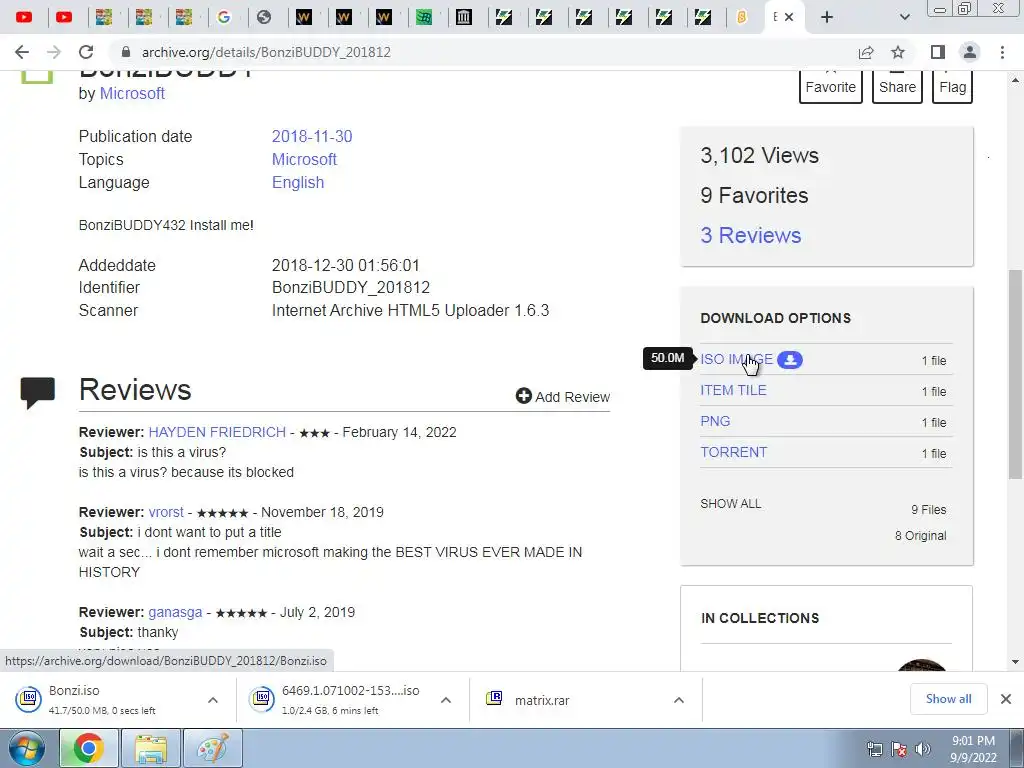Image resolution: width=1024 pixels, height=768 pixels.
Task: Expand the matrix.rar download options arrow
Action: click(679, 700)
